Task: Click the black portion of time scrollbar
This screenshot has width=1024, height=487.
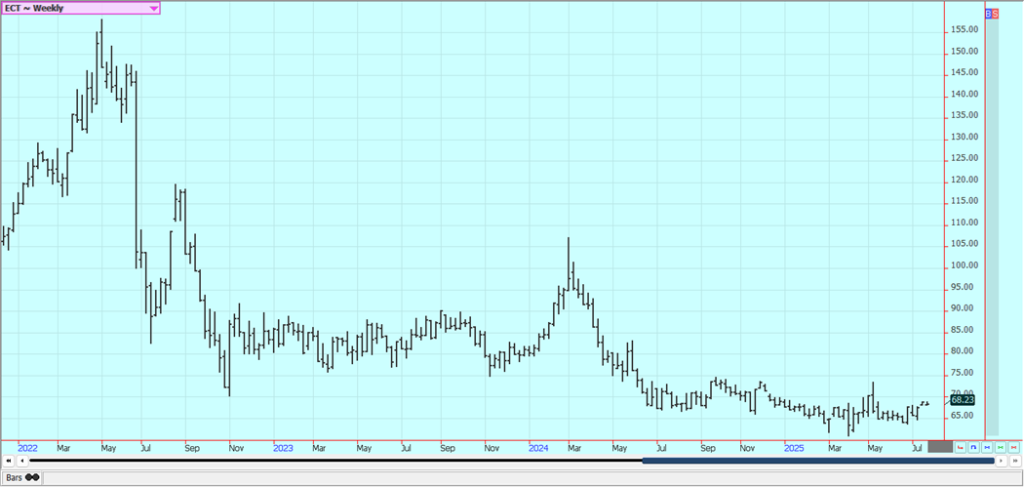Action: pyautogui.click(x=336, y=461)
